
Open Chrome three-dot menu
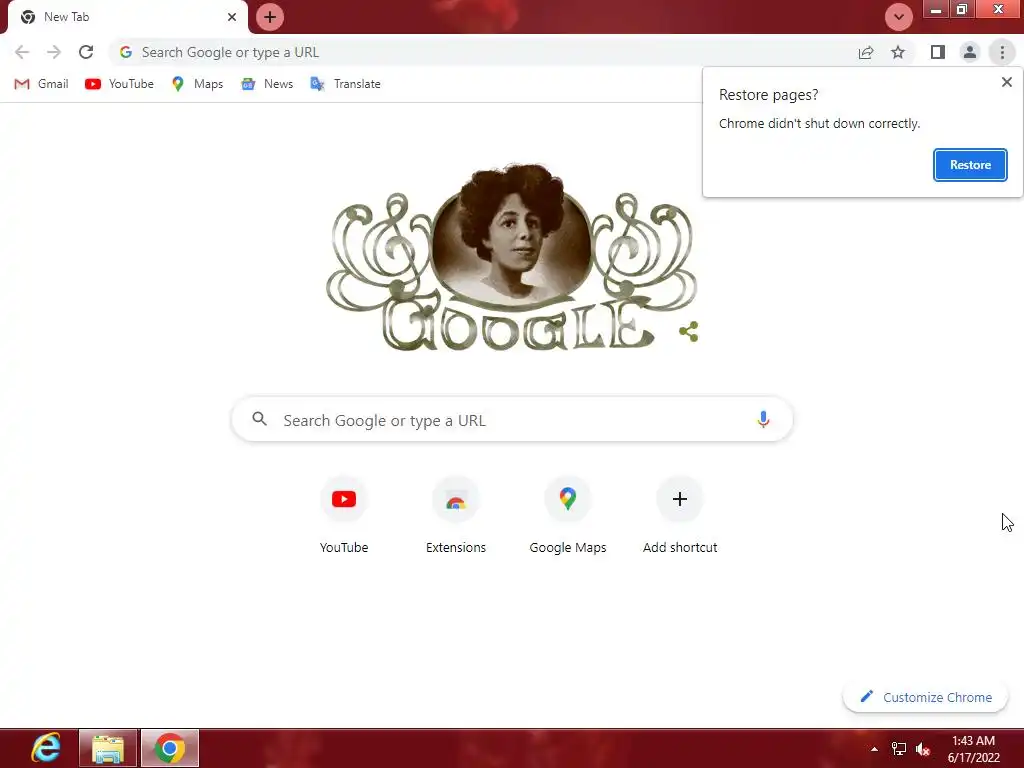coord(1002,52)
